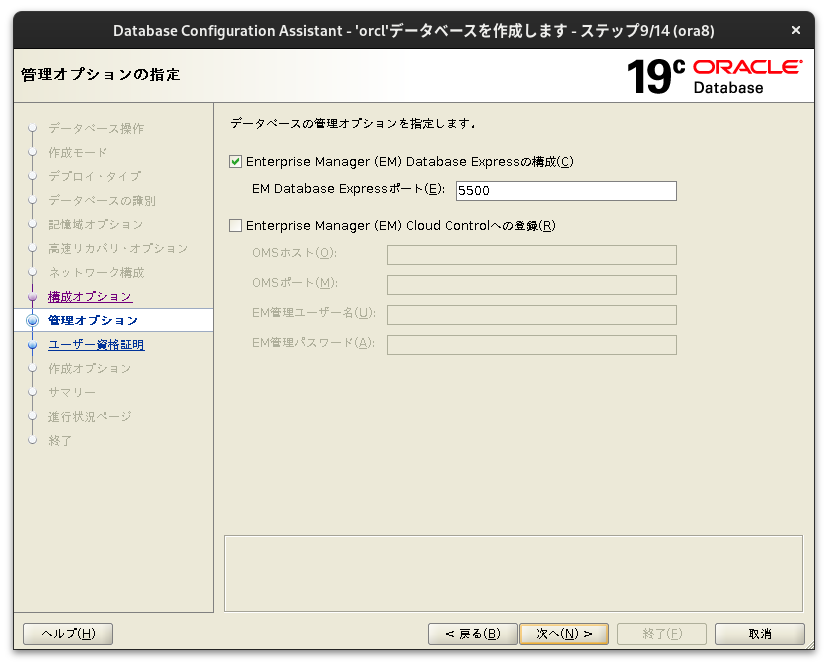Disable the Enterprise Manager Database Express構成 checkbox
The height and width of the screenshot is (666, 828).
pyautogui.click(x=235, y=161)
